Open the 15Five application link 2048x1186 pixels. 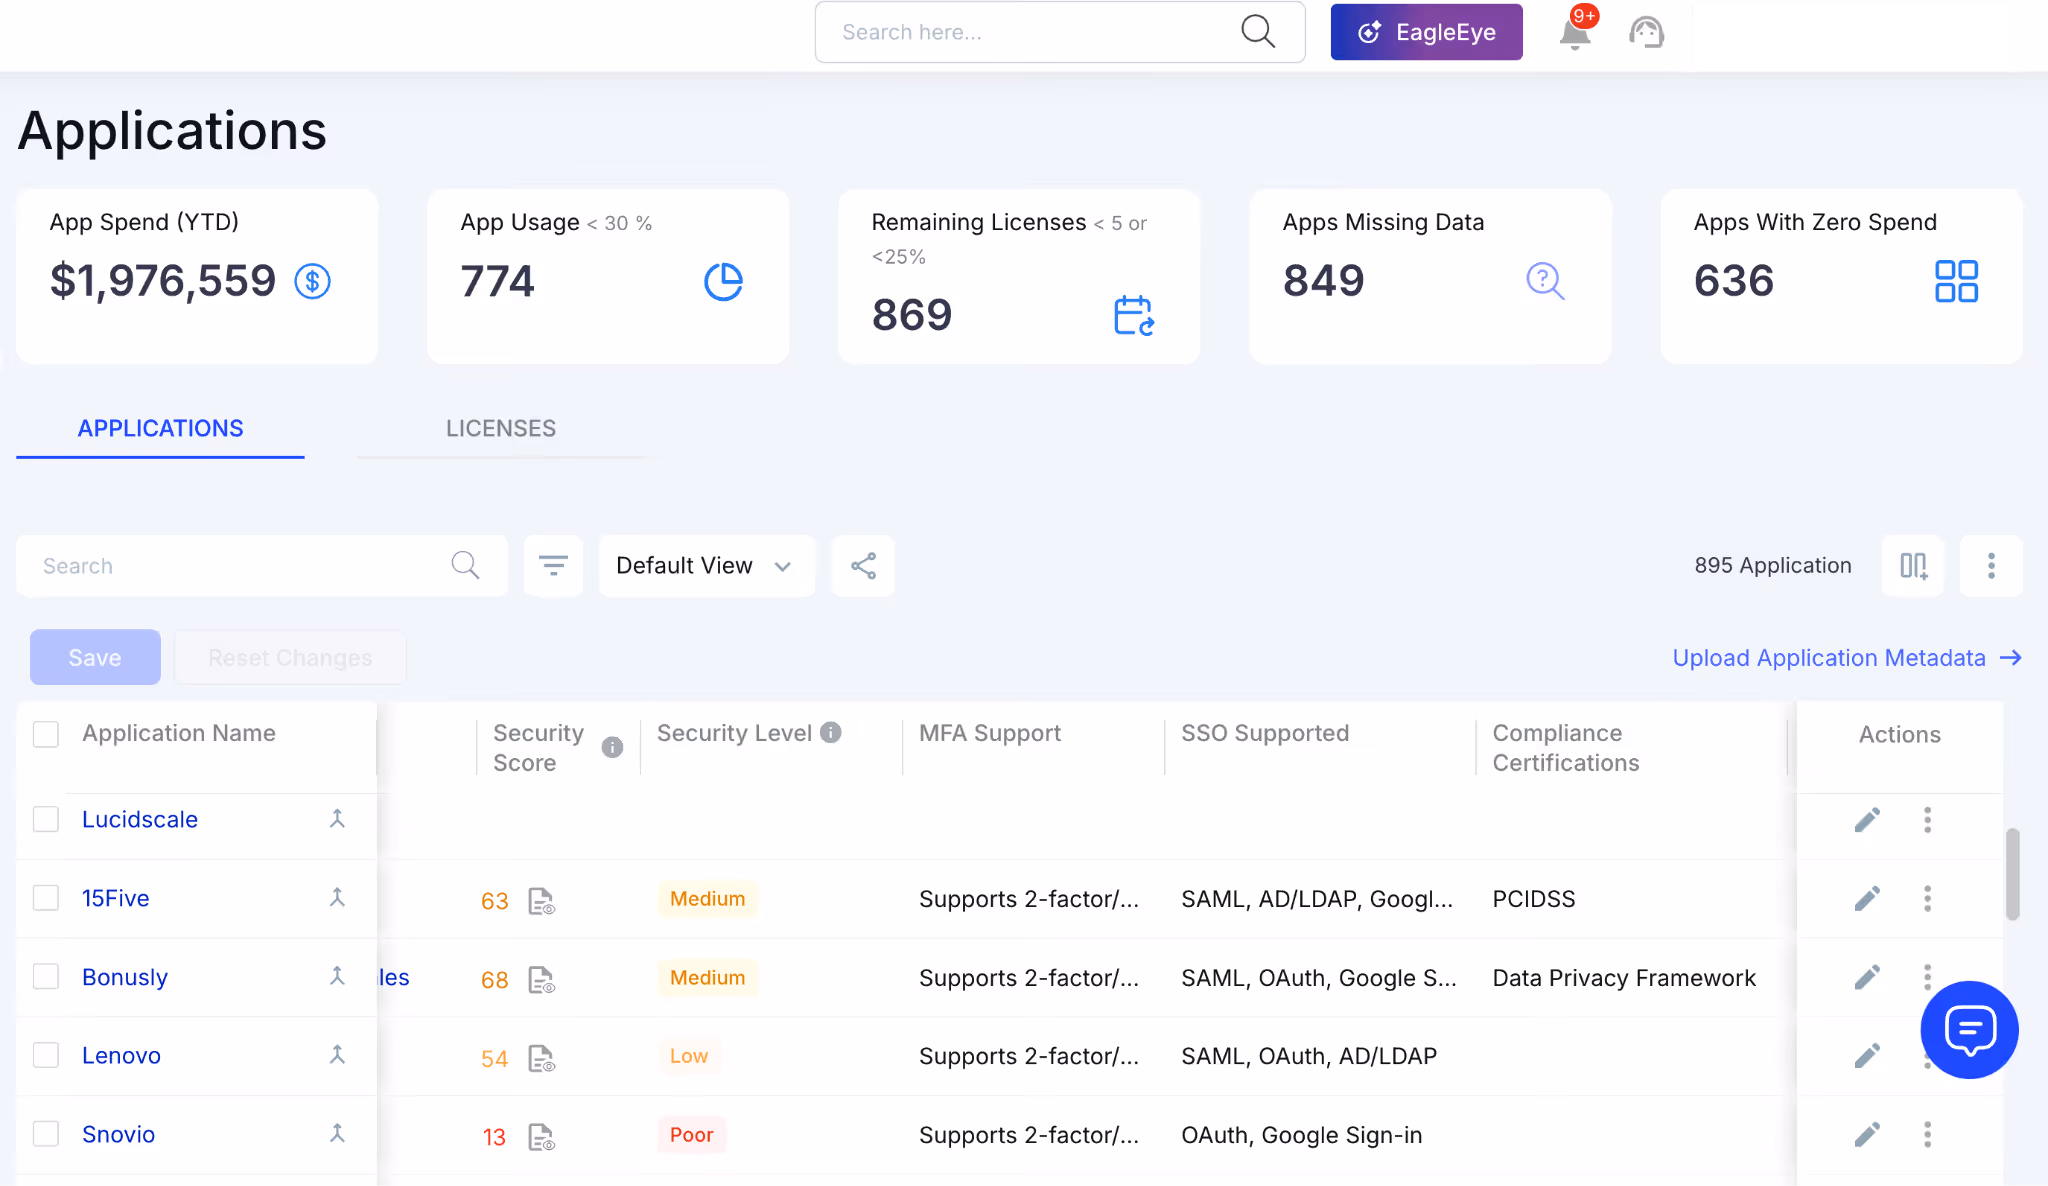click(x=116, y=898)
